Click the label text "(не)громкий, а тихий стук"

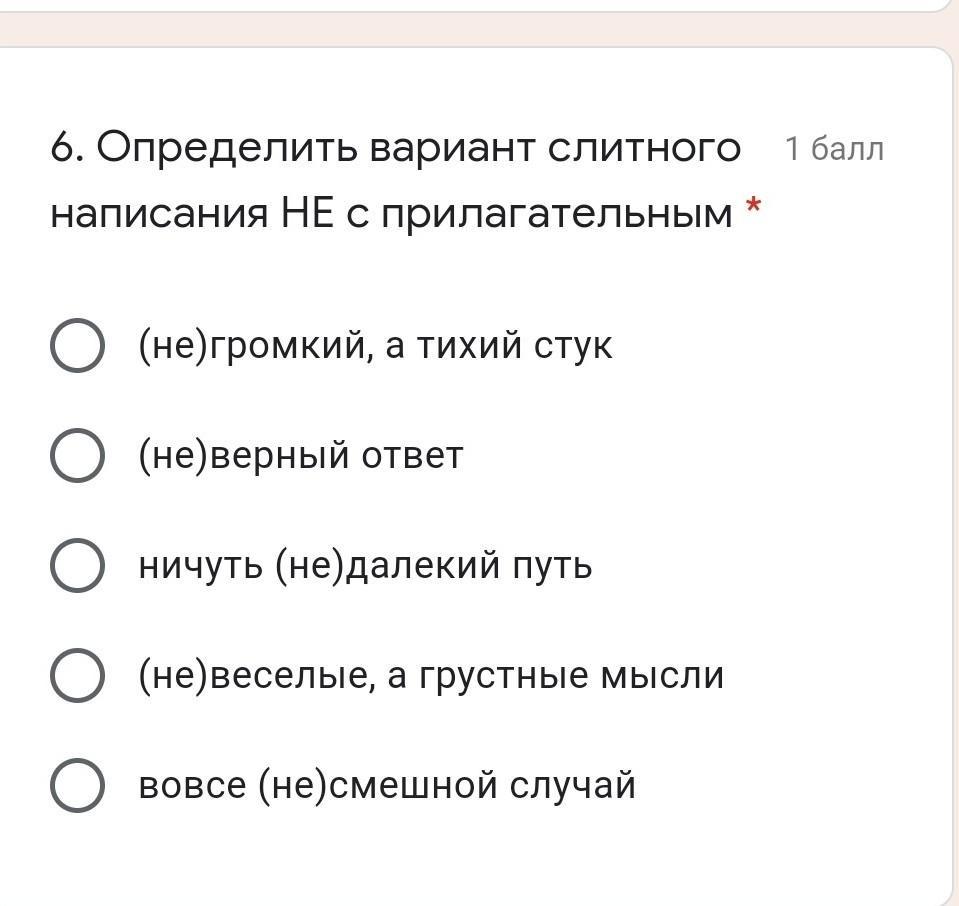click(375, 346)
